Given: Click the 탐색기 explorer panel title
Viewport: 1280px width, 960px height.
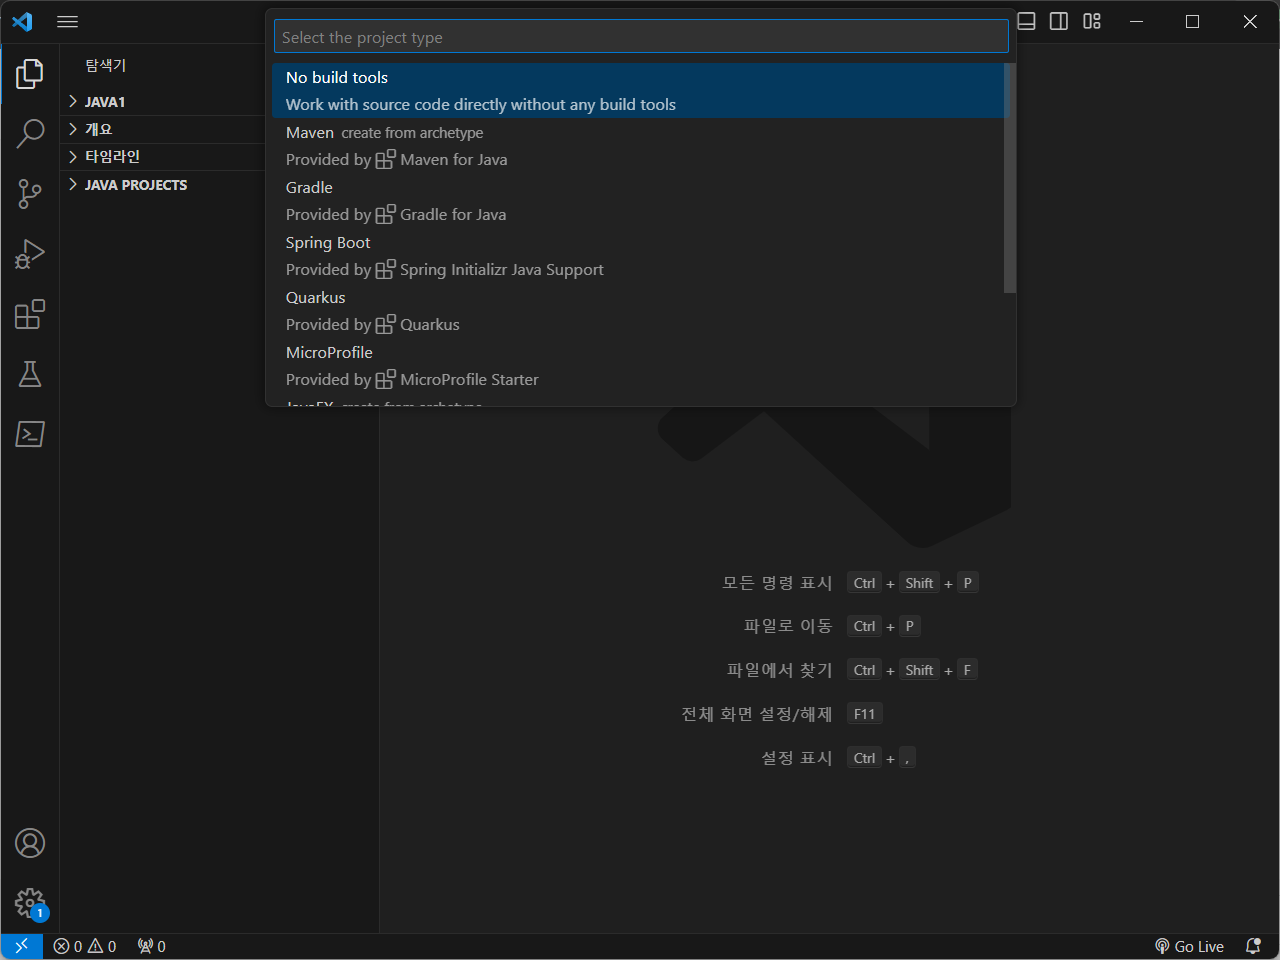Looking at the screenshot, I should (x=105, y=65).
